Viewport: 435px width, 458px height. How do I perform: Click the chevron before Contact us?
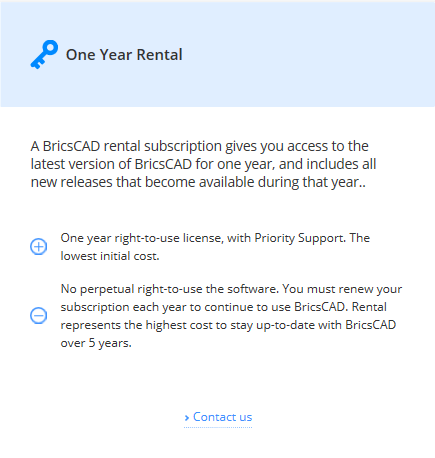tap(187, 417)
